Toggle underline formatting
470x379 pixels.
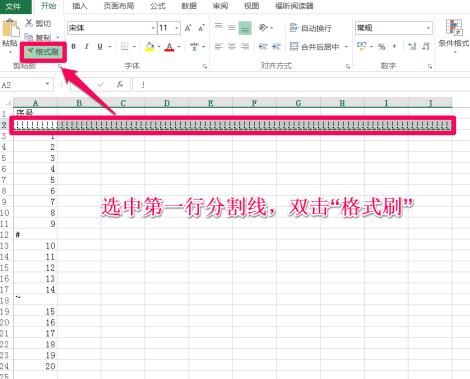(x=100, y=47)
